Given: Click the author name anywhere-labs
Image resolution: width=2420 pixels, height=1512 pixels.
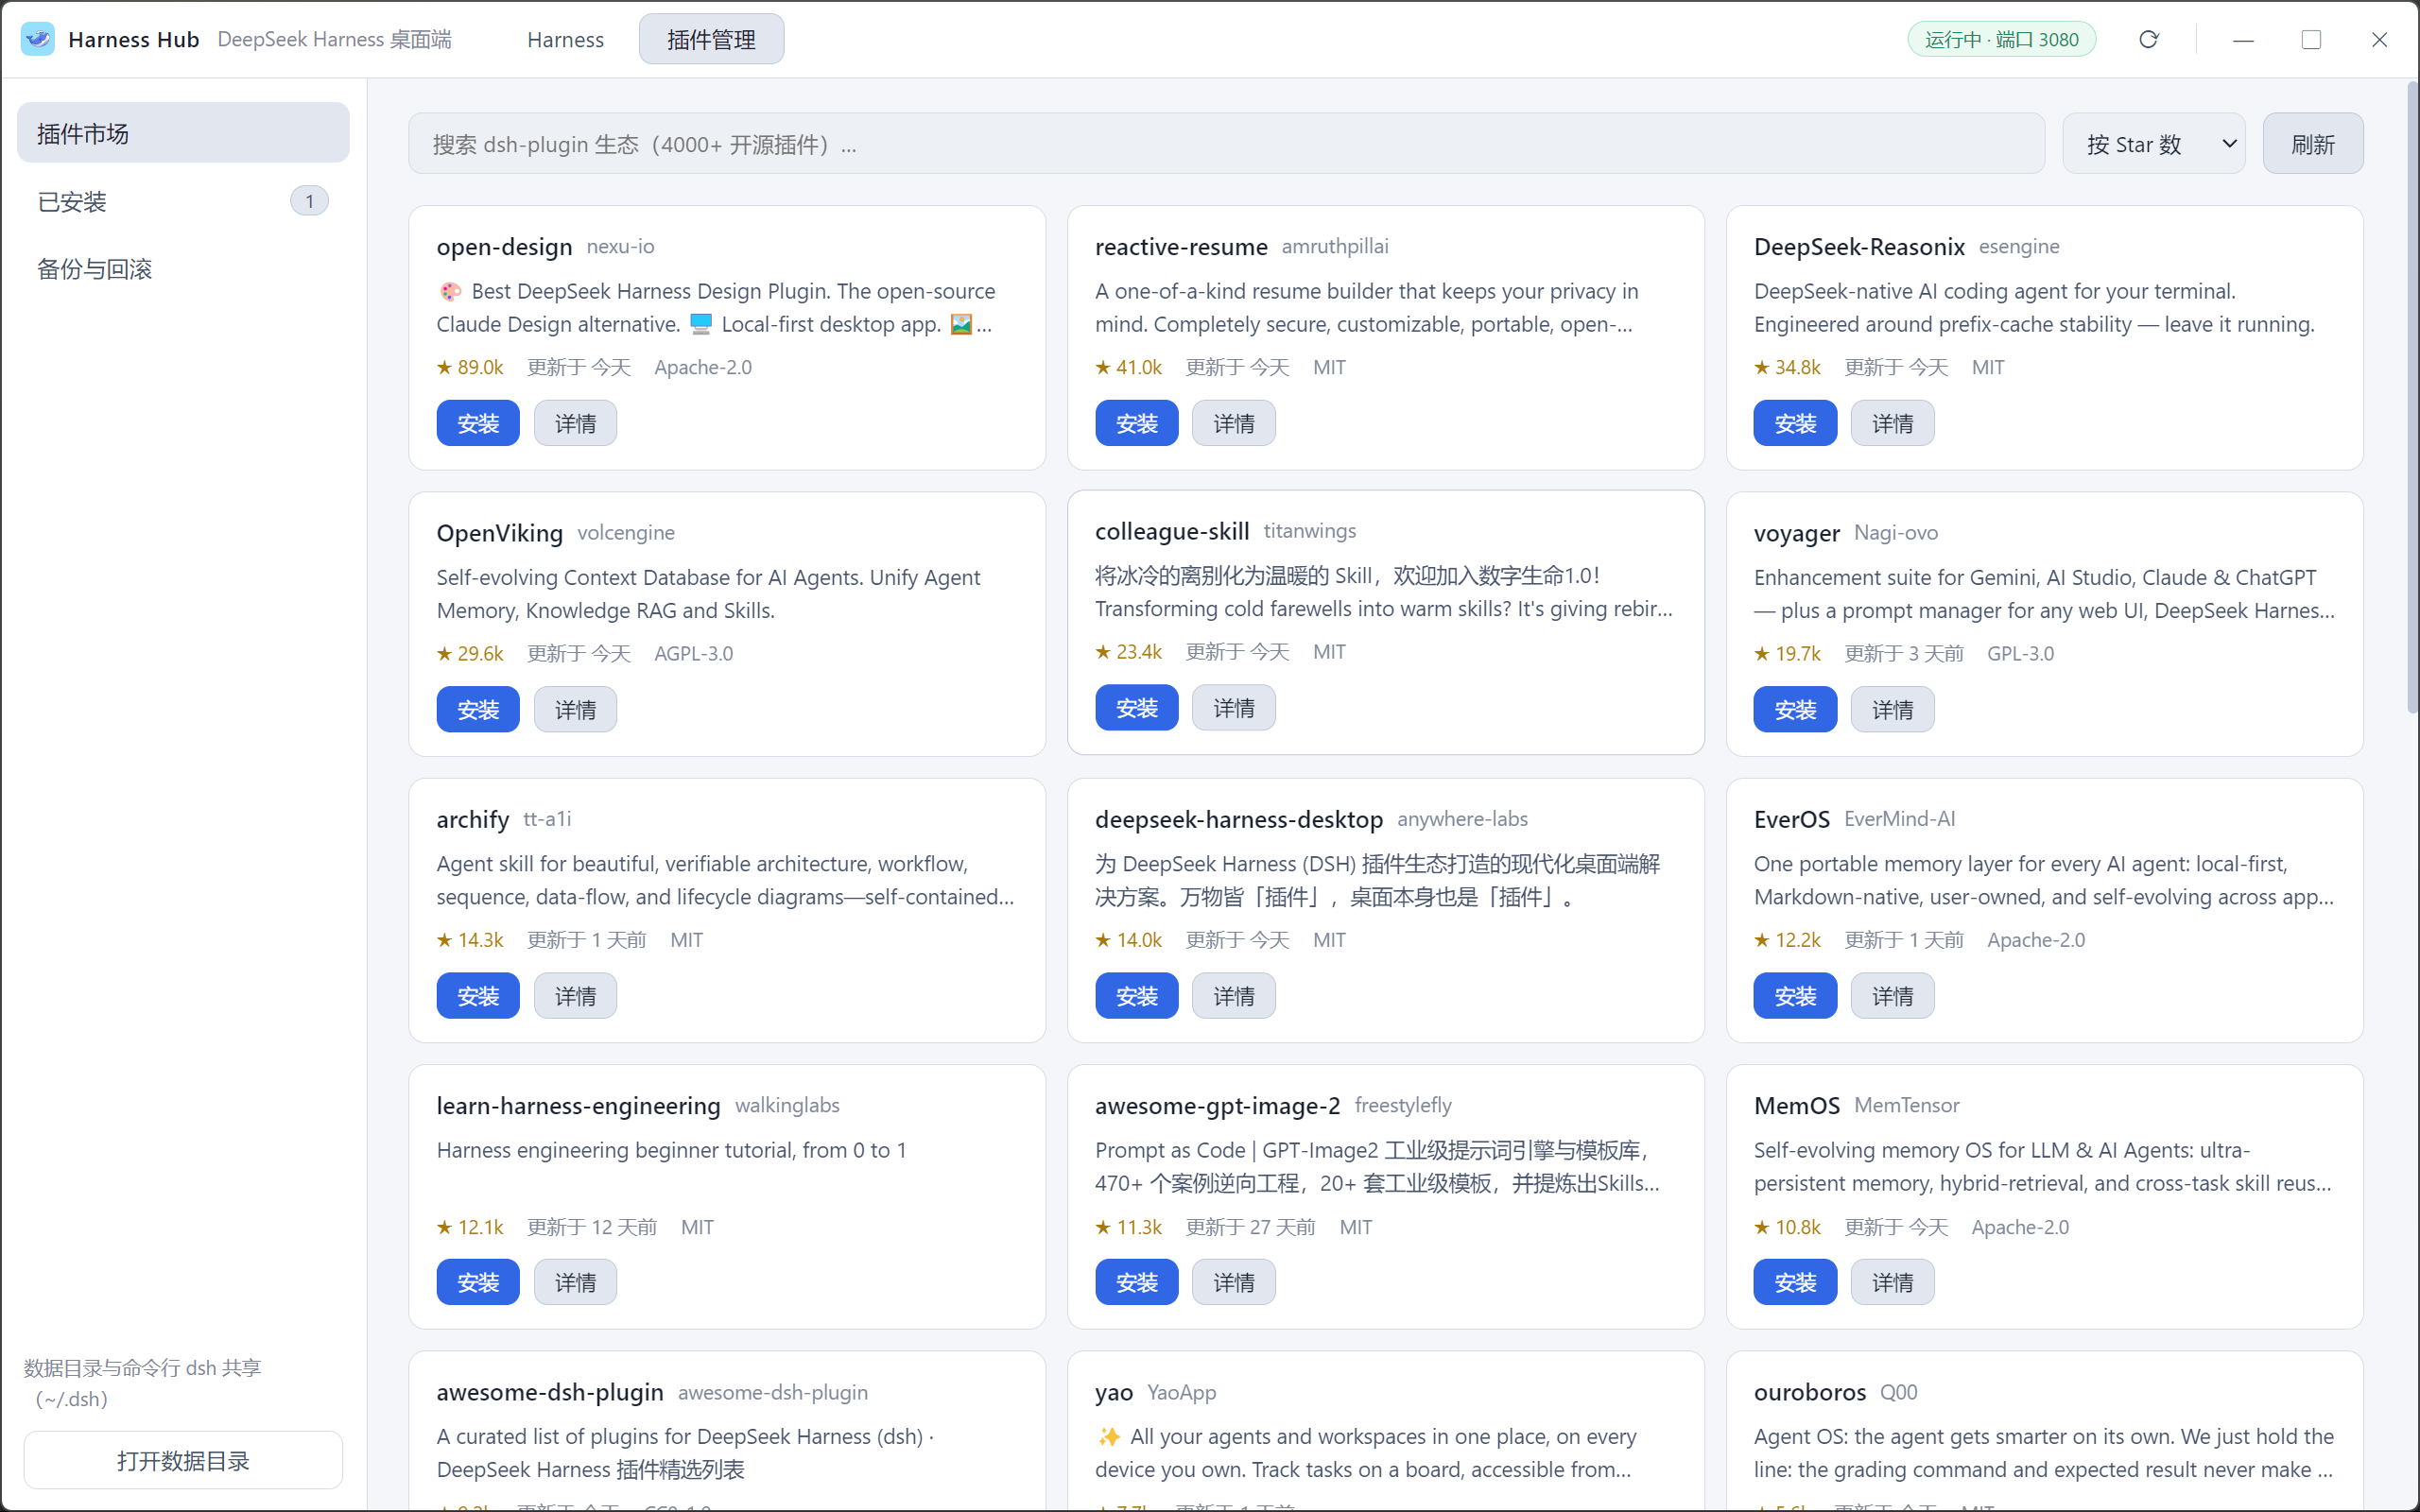Looking at the screenshot, I should 1462,819.
